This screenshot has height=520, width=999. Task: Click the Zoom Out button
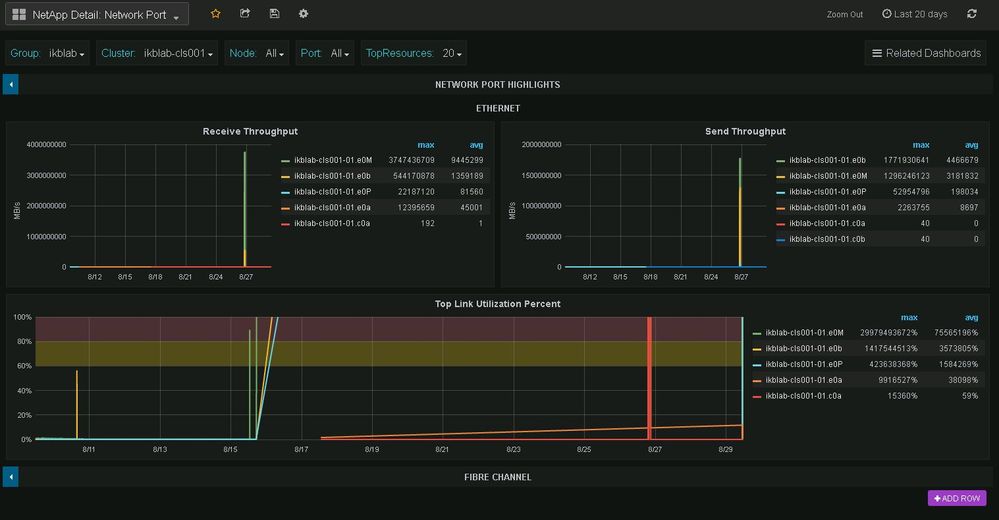point(844,15)
